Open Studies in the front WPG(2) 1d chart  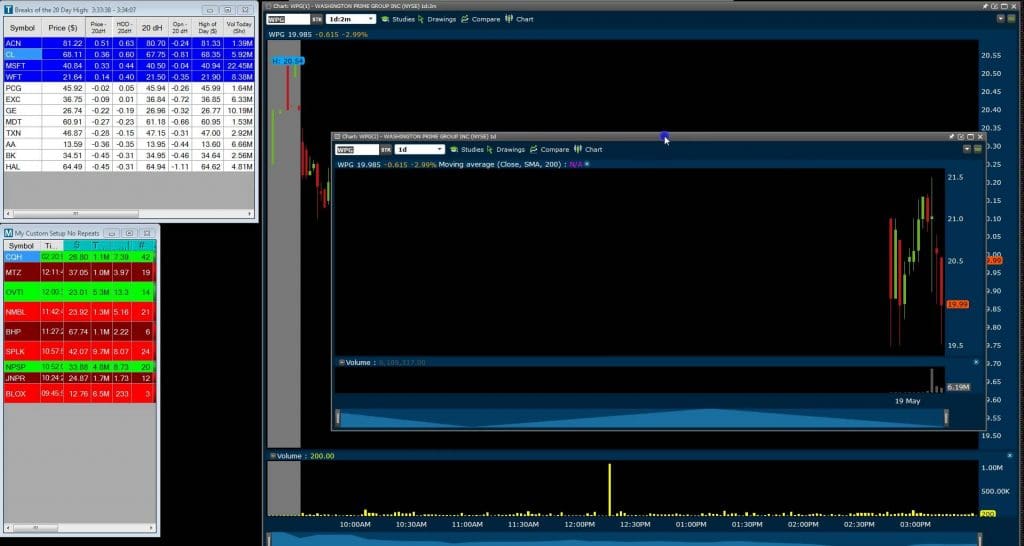click(x=467, y=150)
